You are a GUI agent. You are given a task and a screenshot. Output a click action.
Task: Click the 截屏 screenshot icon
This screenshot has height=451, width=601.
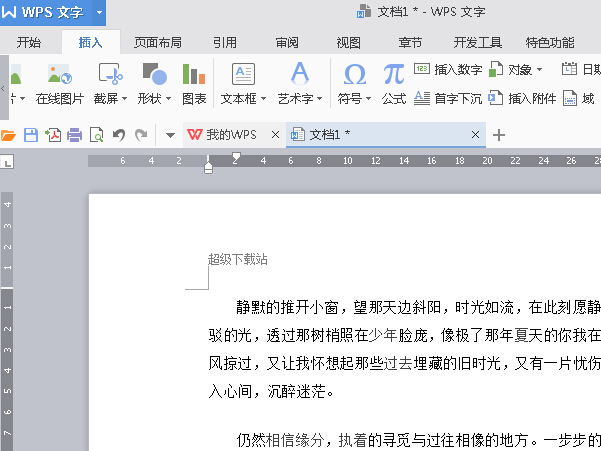pyautogui.click(x=111, y=74)
